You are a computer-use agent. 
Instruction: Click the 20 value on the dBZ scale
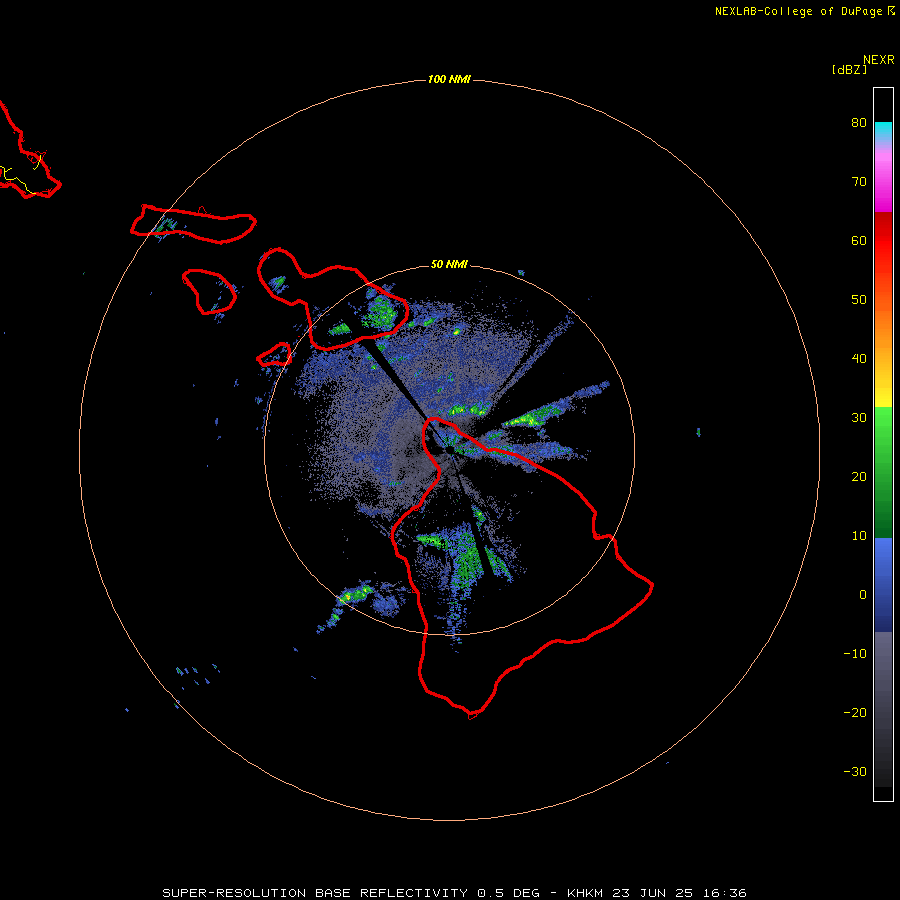[x=859, y=477]
